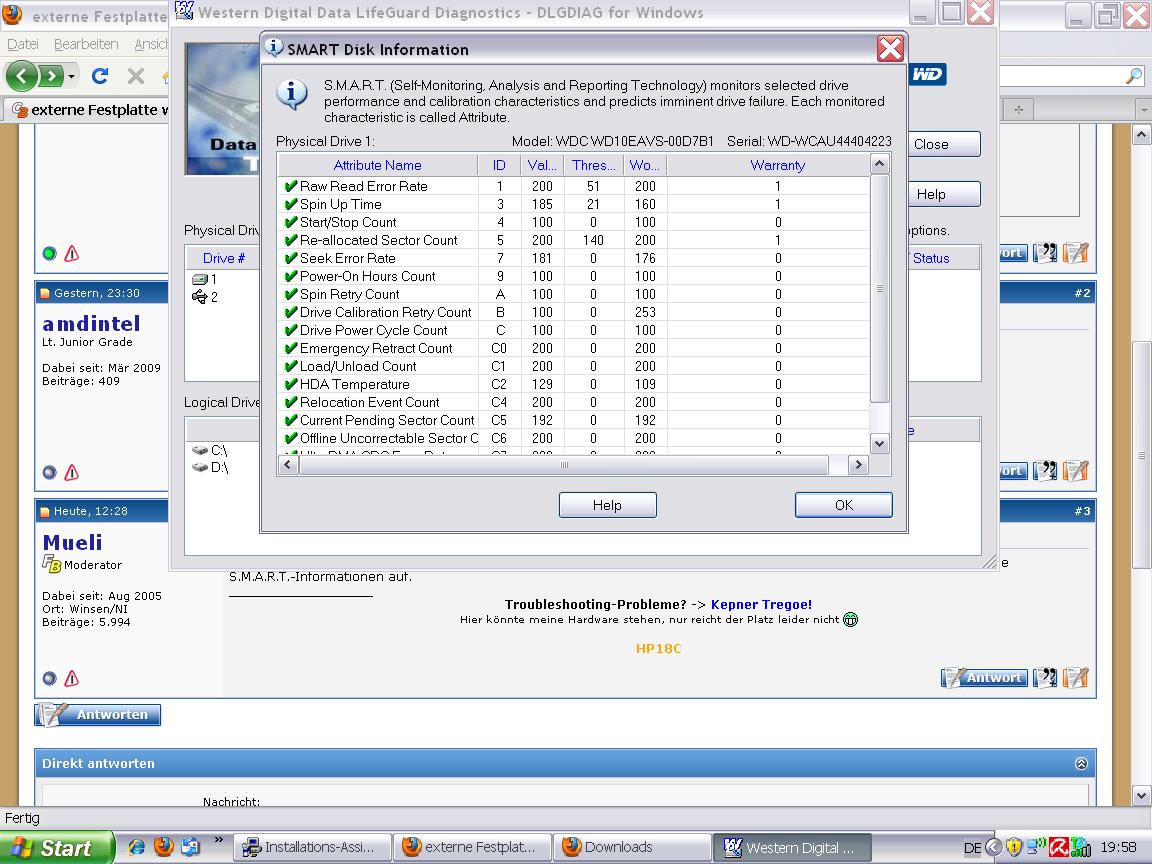Open Windows Start menu

click(x=57, y=848)
